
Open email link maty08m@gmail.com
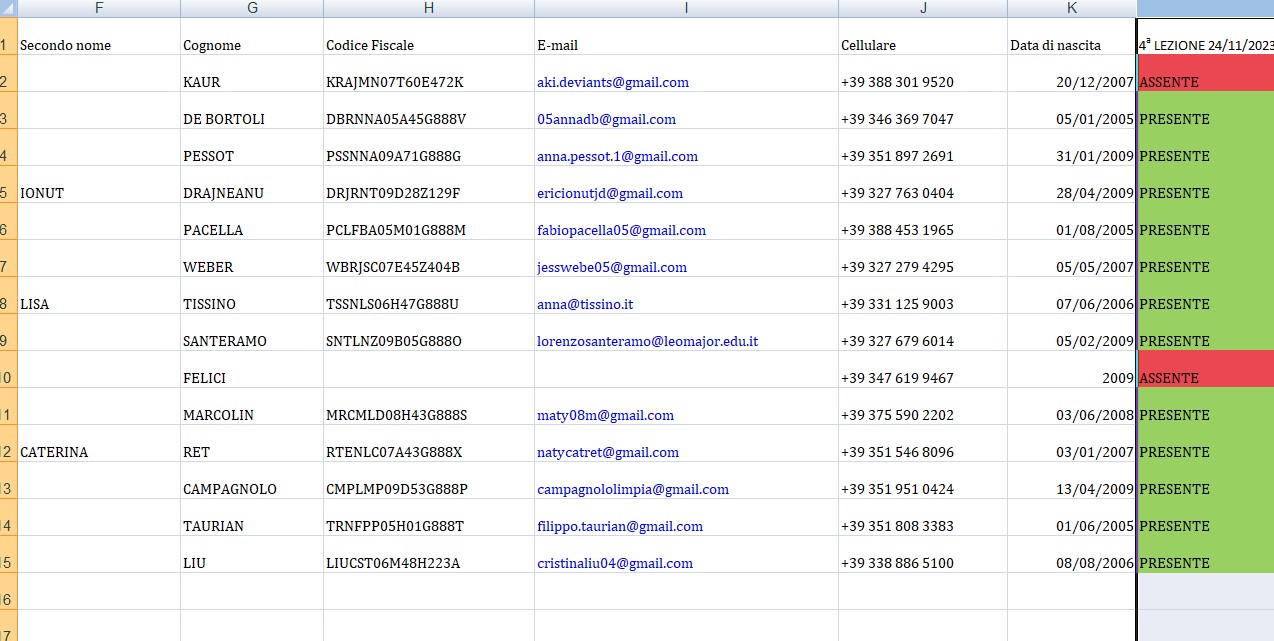(x=605, y=415)
